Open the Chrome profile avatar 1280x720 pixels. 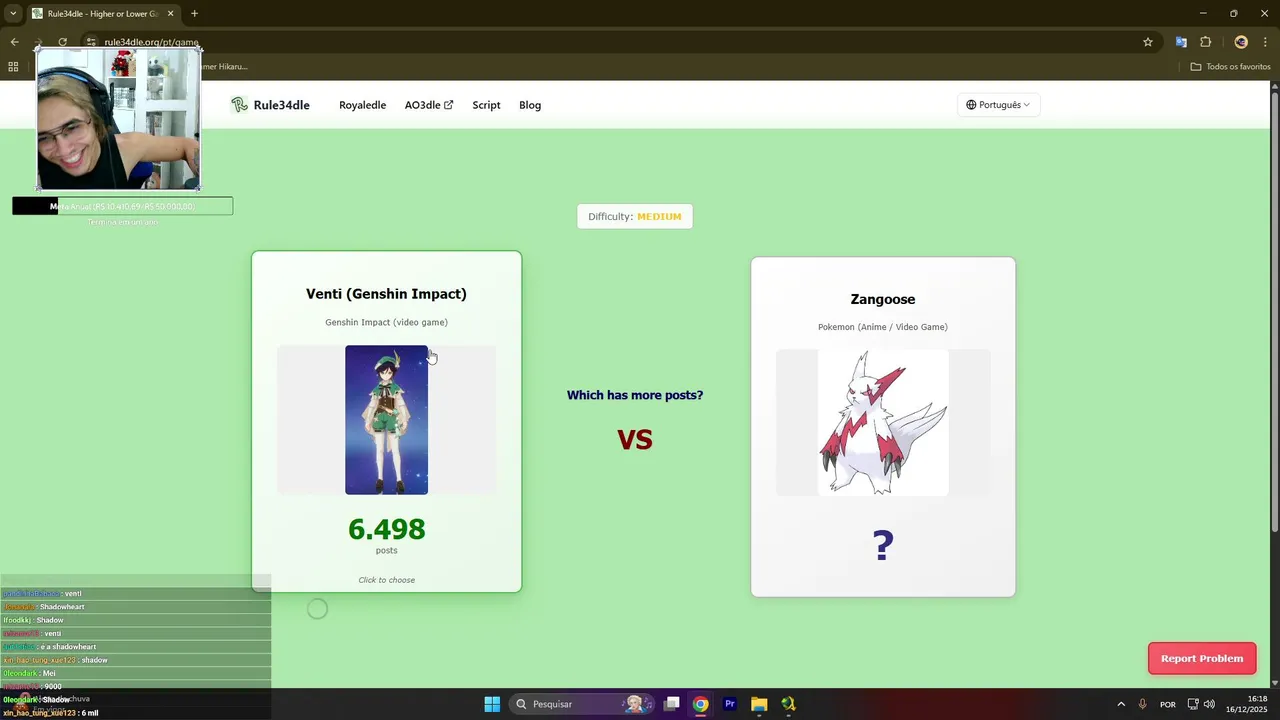coord(1241,42)
